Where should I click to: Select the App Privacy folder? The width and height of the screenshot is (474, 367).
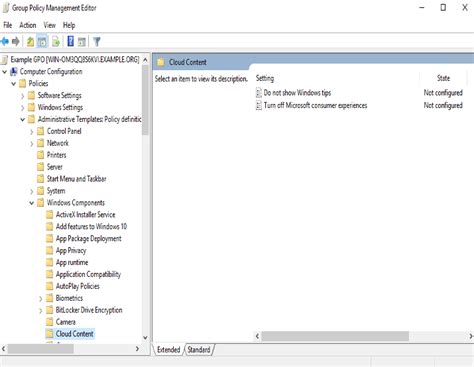(x=71, y=250)
